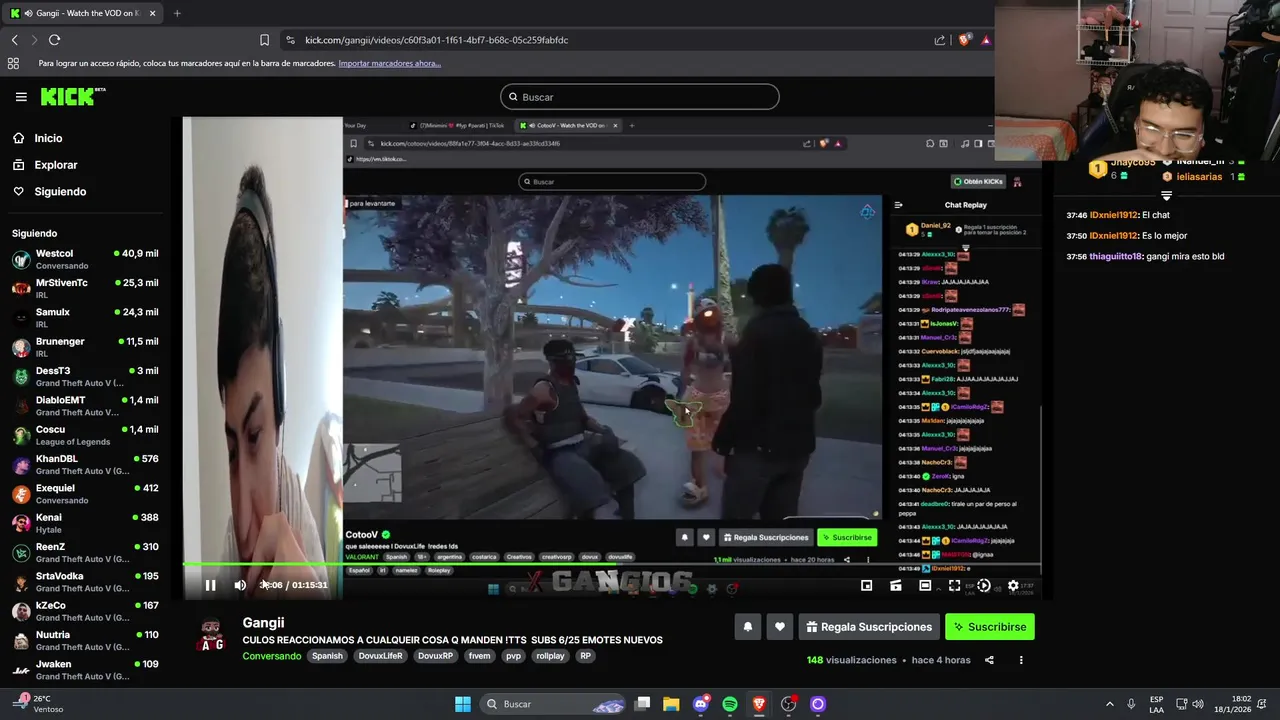Focus the Kick Buscar search field
The image size is (1280, 720).
(x=640, y=97)
